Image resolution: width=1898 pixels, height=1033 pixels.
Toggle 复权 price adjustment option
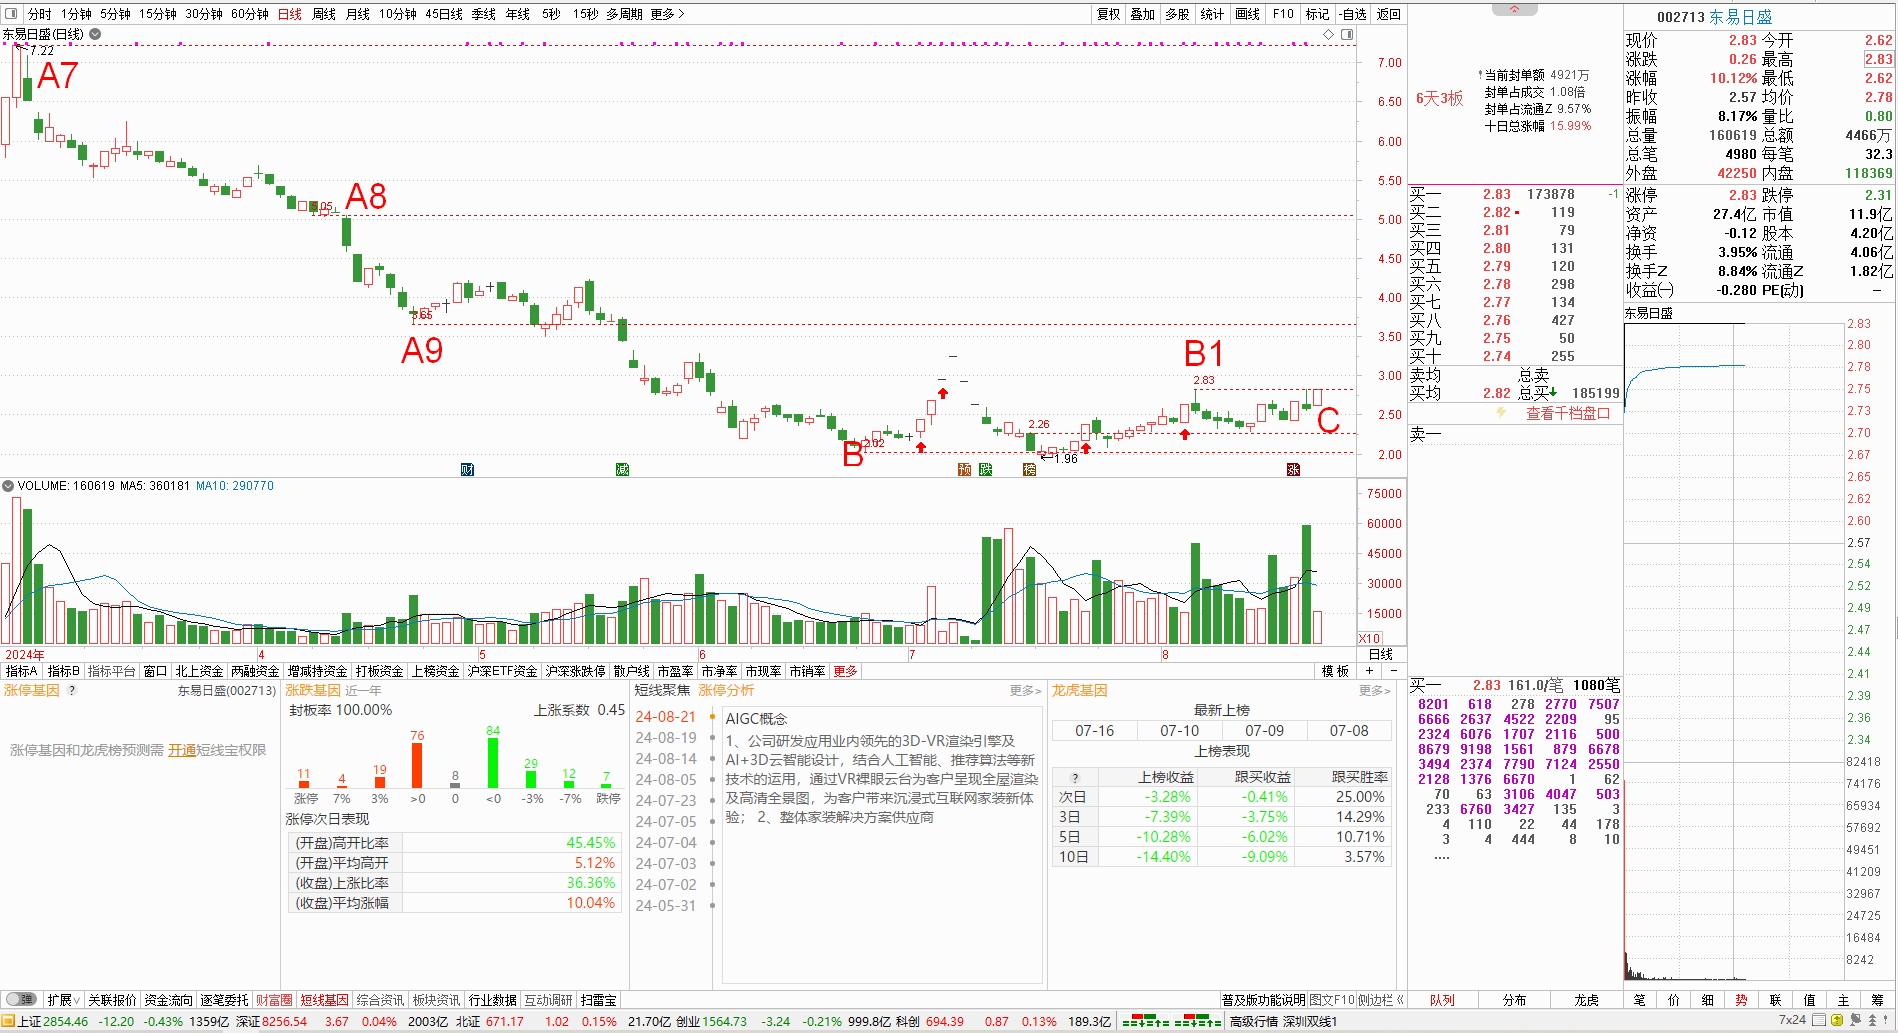point(1108,14)
